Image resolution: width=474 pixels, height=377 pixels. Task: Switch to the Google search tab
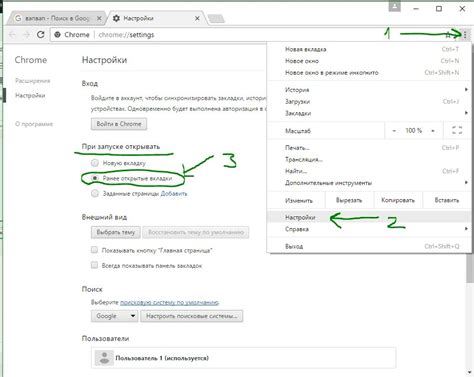57,18
